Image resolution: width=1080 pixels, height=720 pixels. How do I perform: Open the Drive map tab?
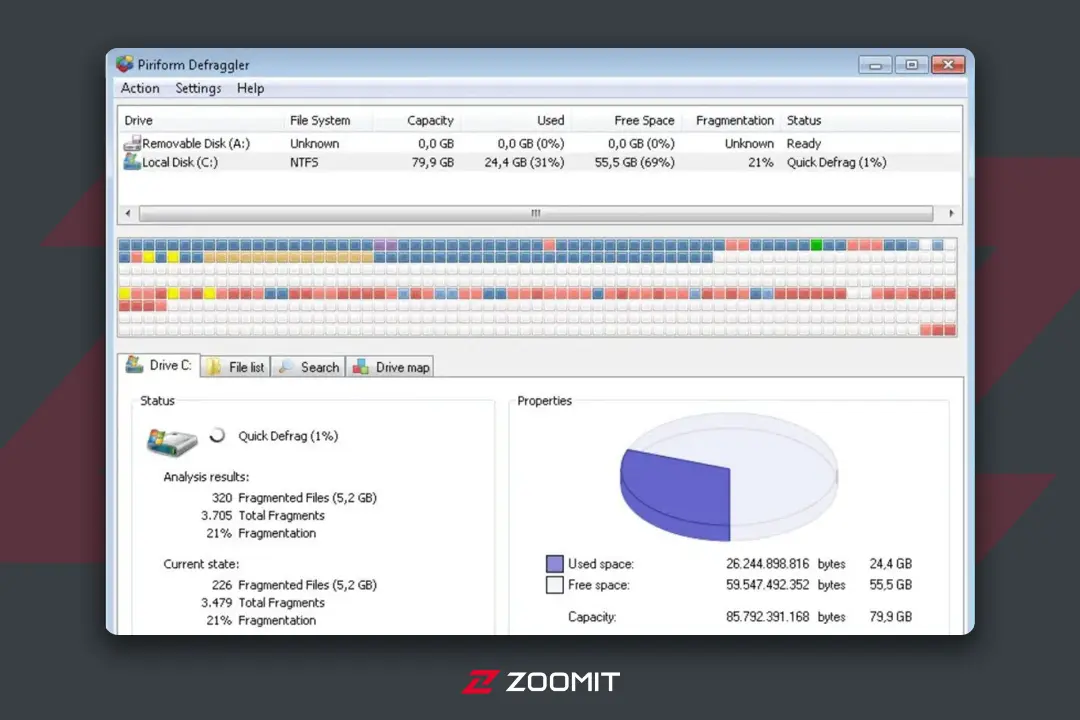point(390,367)
